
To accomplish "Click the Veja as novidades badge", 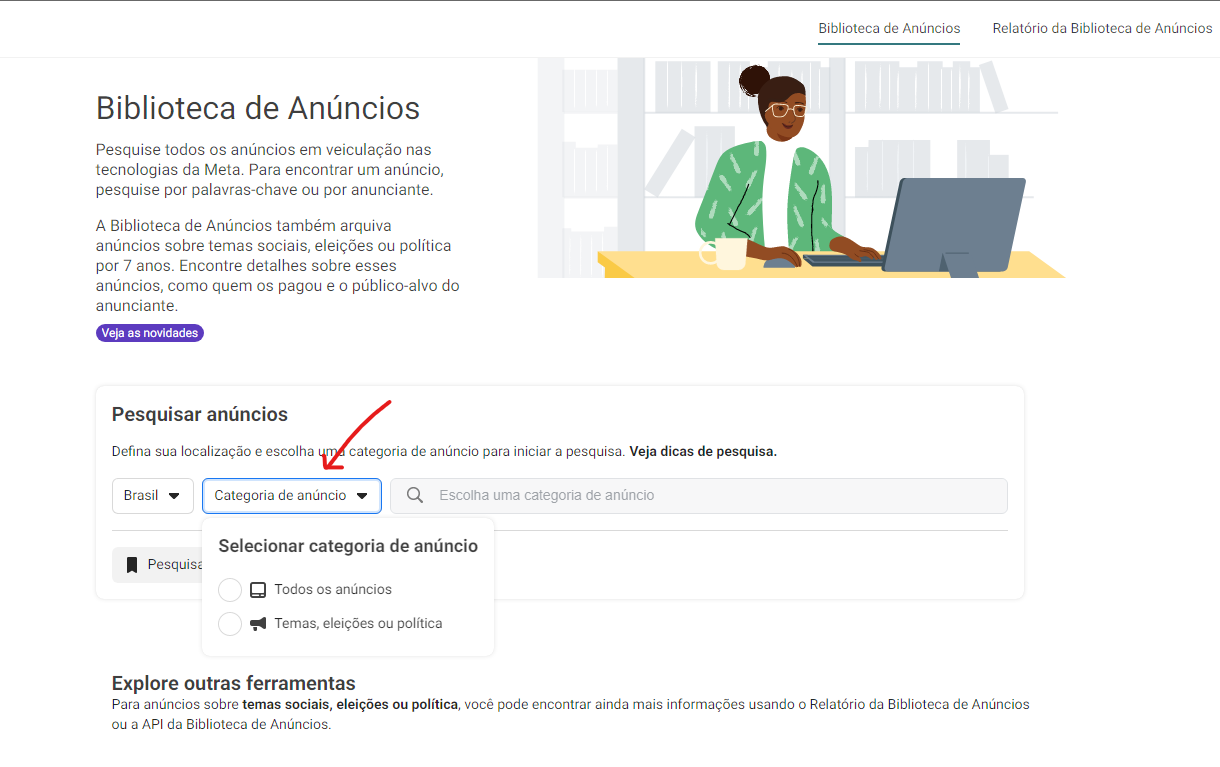I will 150,333.
